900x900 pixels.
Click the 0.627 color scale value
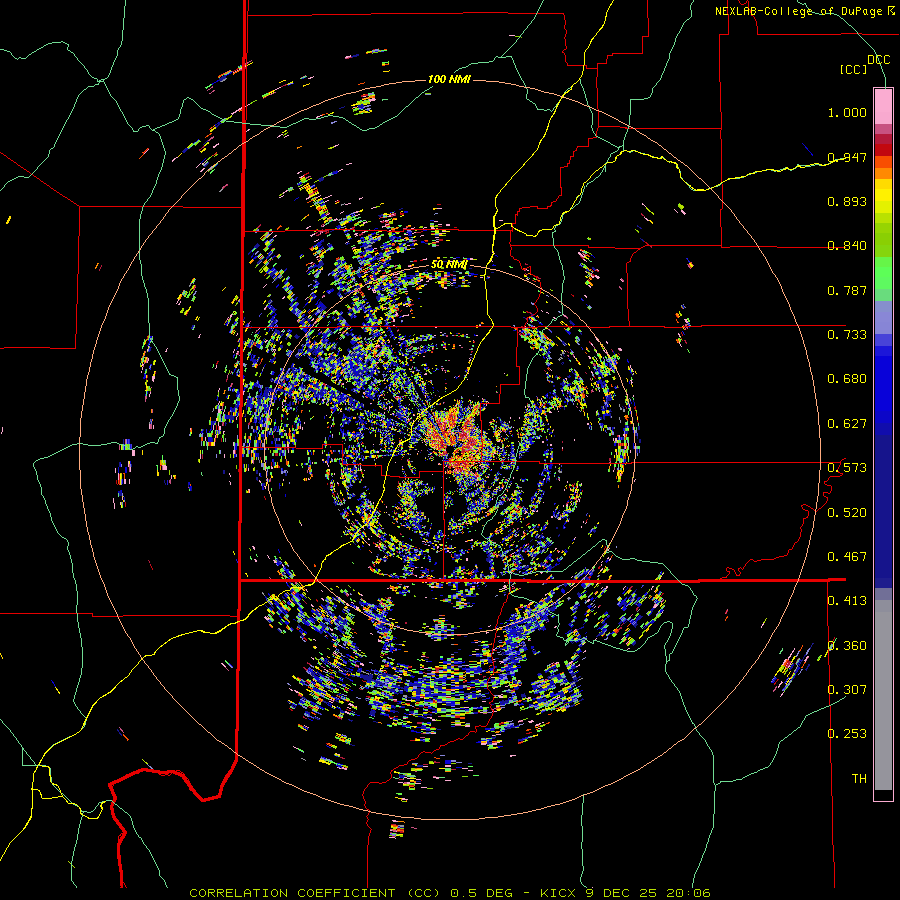[x=847, y=424]
